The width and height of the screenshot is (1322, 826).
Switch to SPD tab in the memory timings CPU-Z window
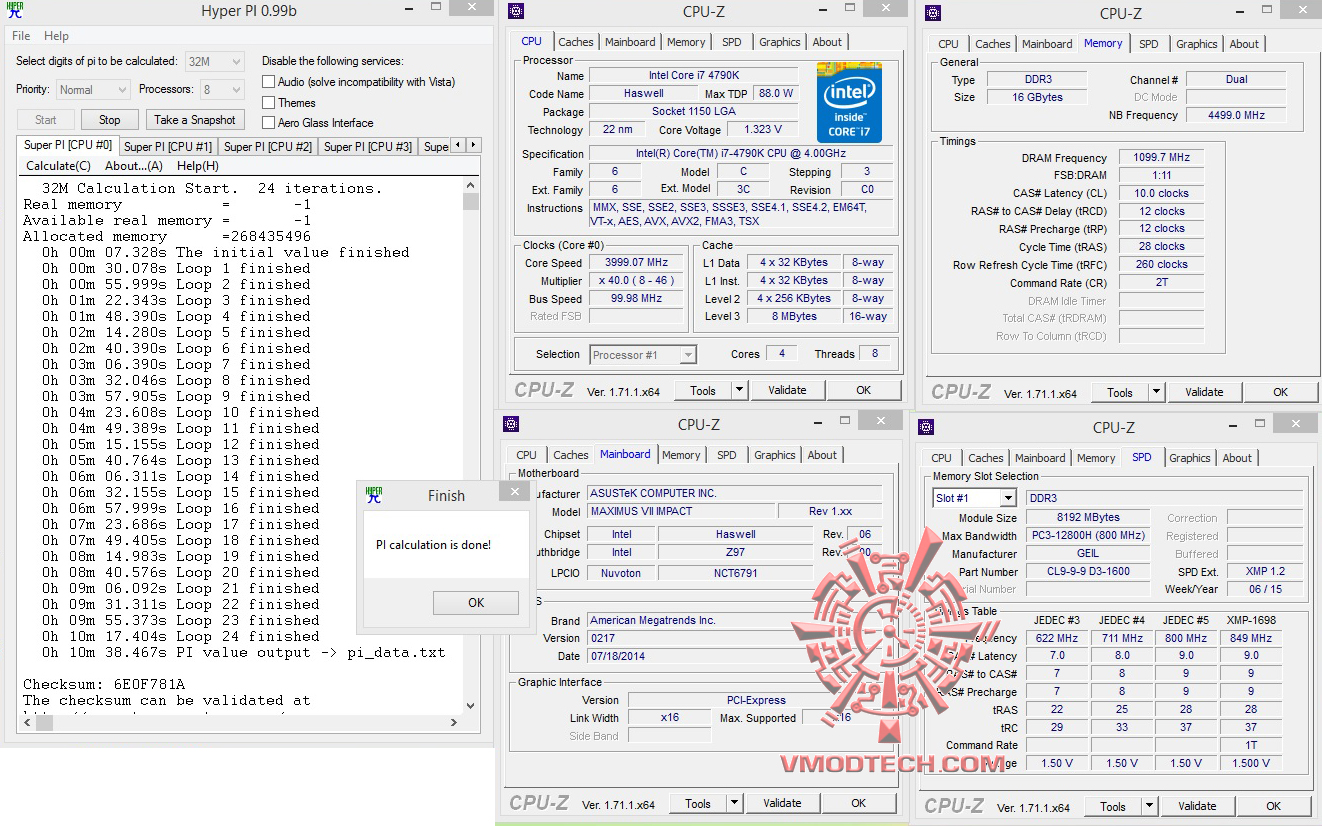point(1149,44)
